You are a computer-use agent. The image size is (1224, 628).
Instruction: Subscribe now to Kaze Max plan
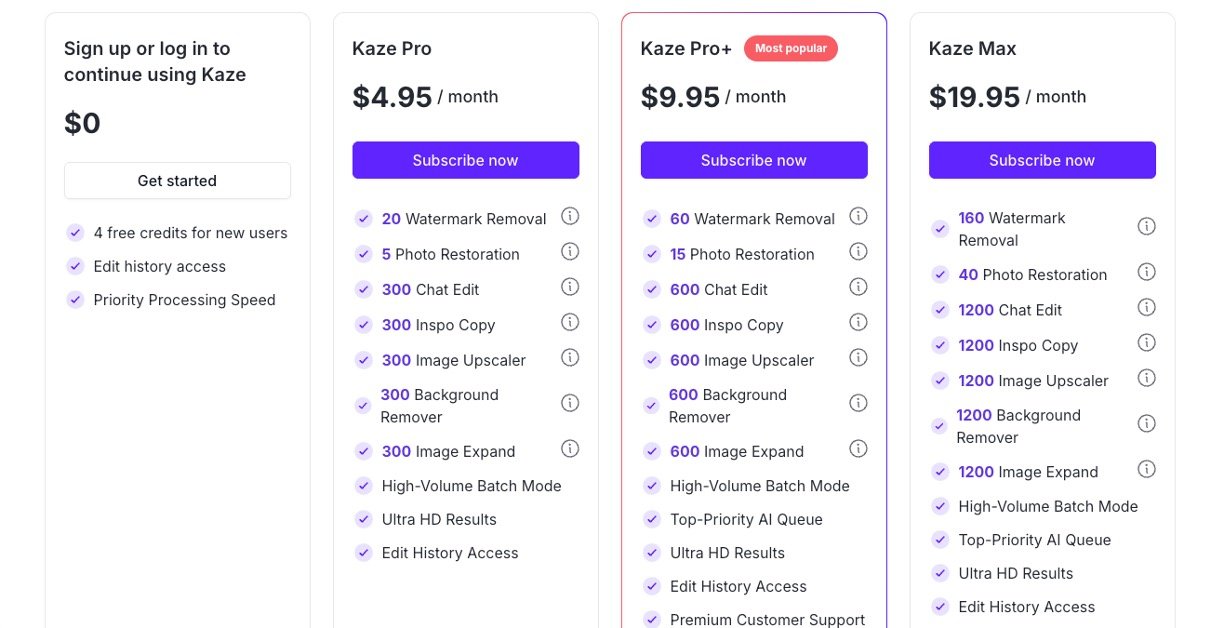coord(1041,160)
